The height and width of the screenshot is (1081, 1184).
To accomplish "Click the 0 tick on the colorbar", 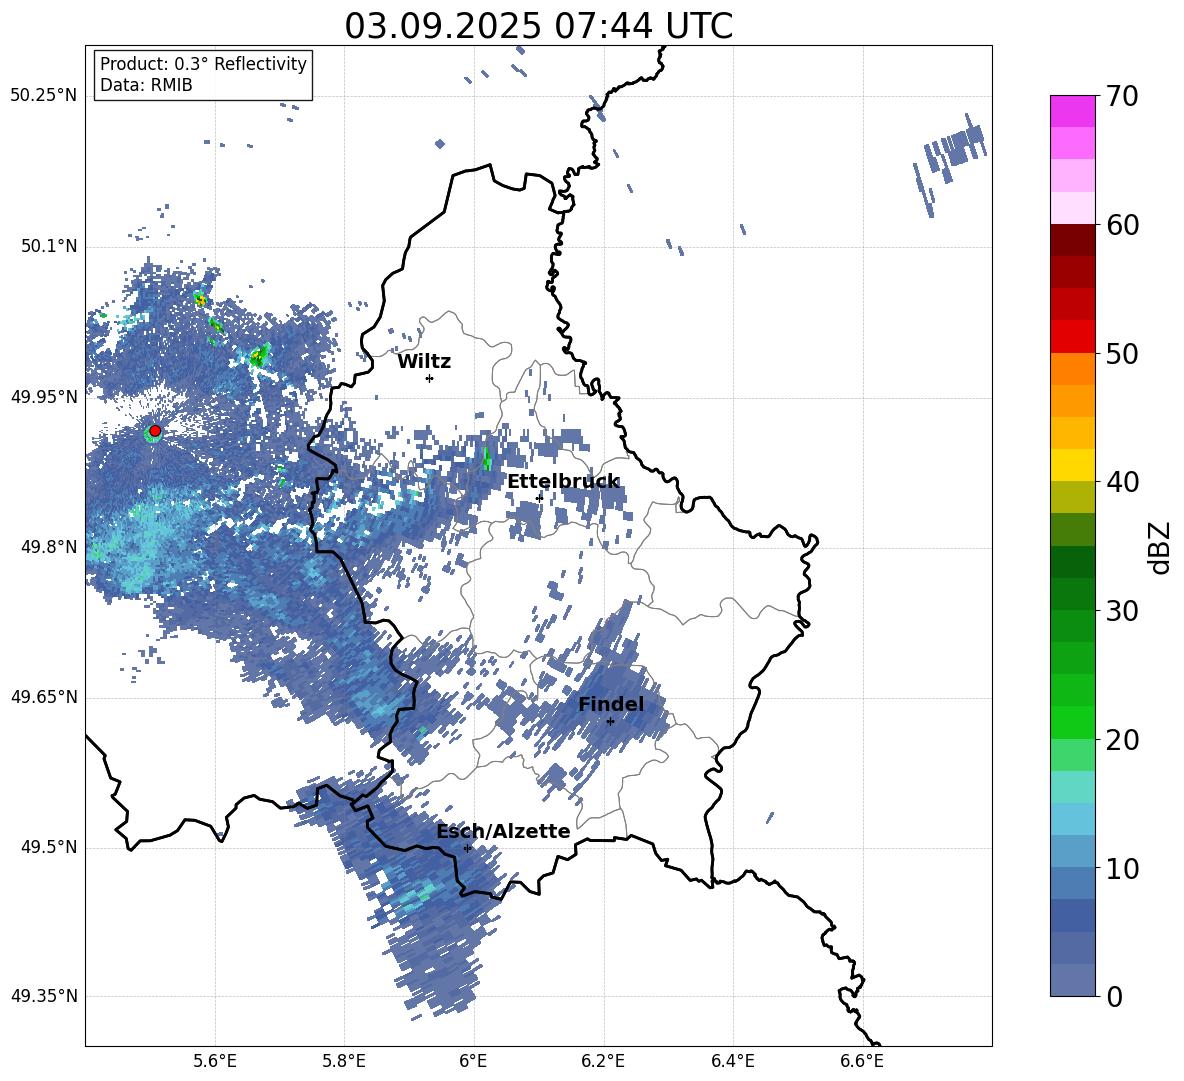I will [1114, 996].
